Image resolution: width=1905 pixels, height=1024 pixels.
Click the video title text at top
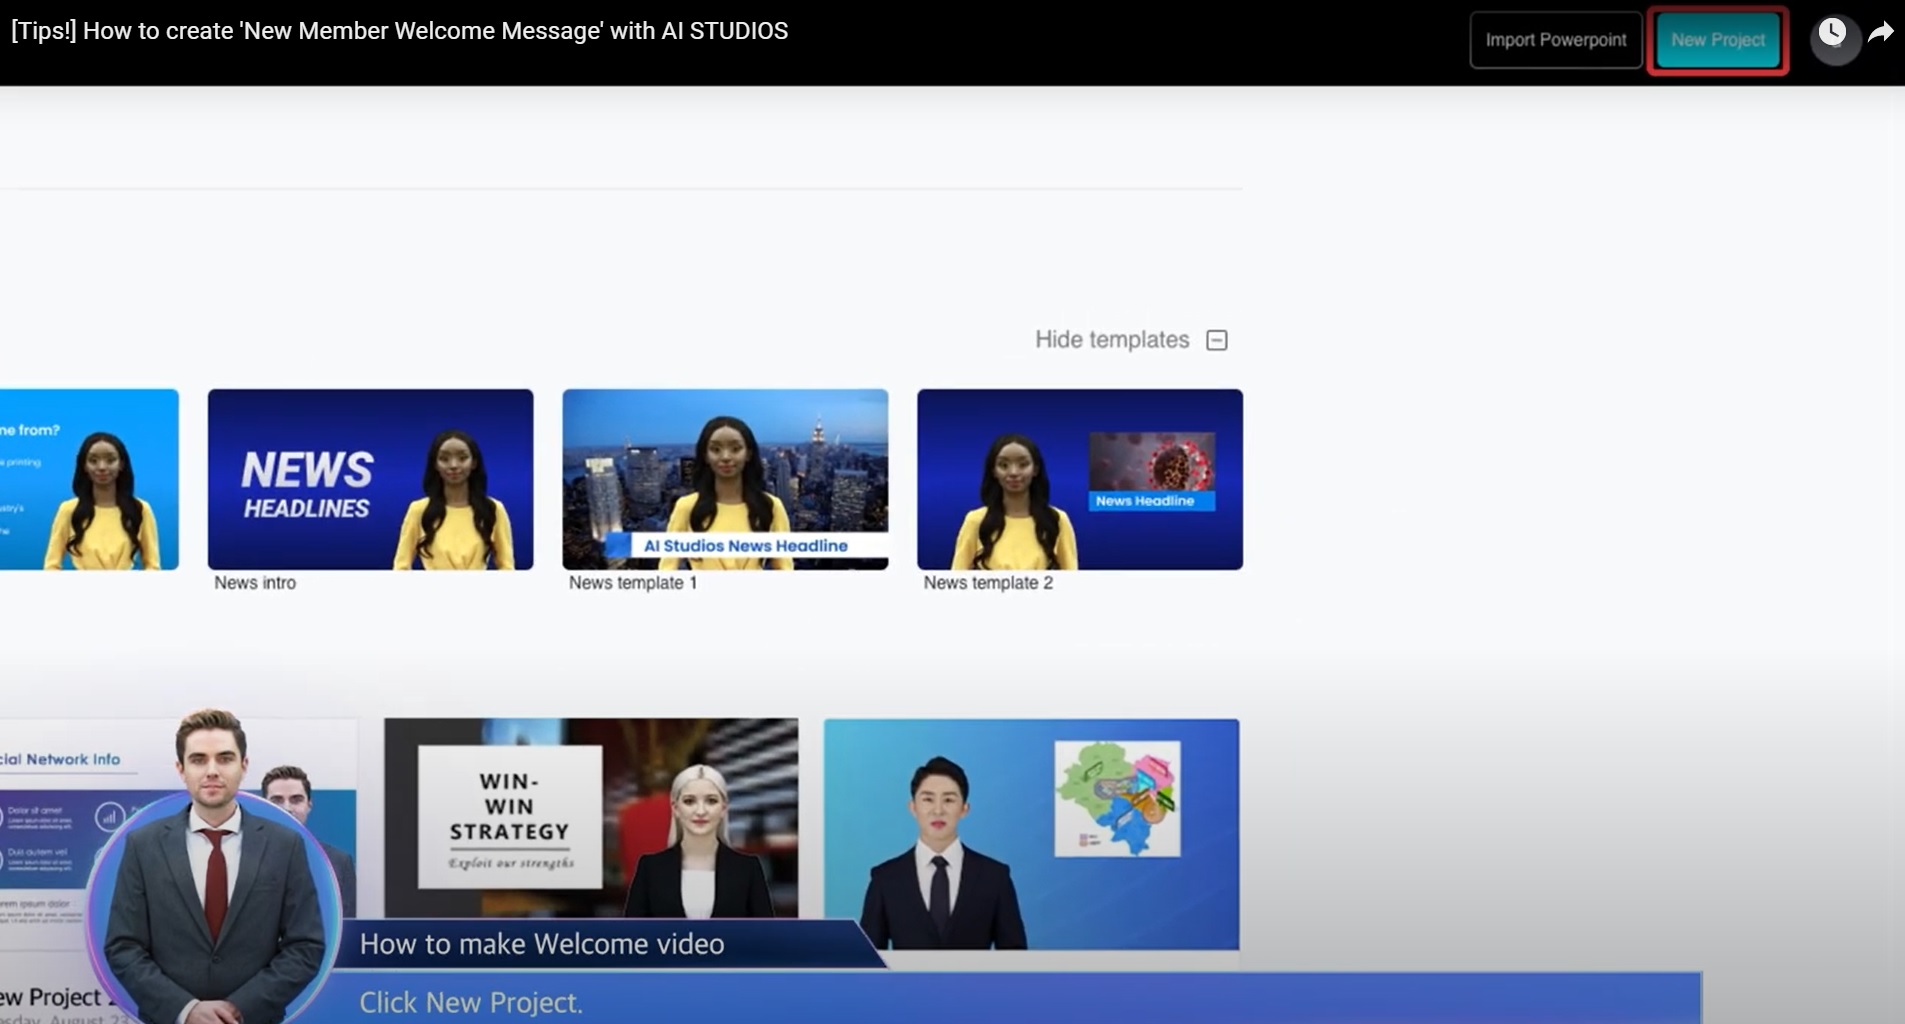tap(400, 31)
